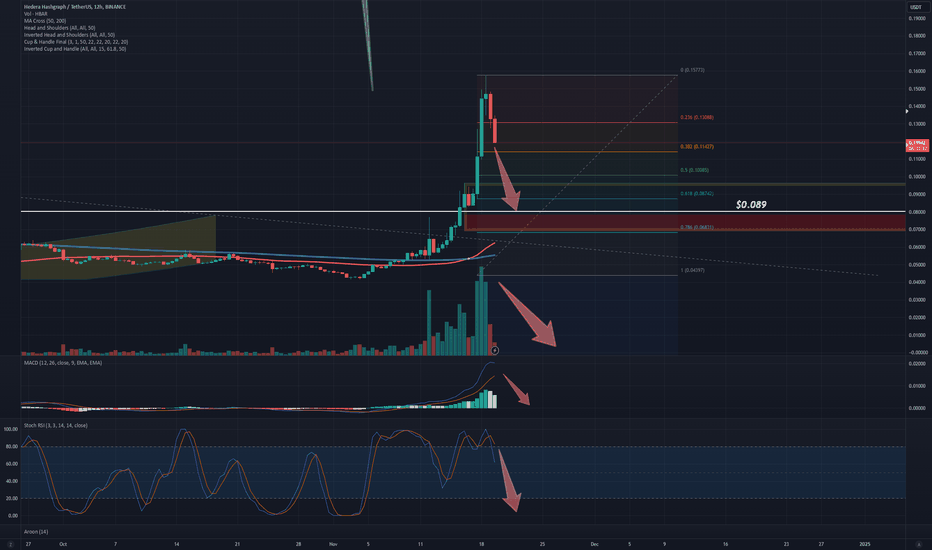Toggle auto-scale icon at the bottom-right corner

918,545
